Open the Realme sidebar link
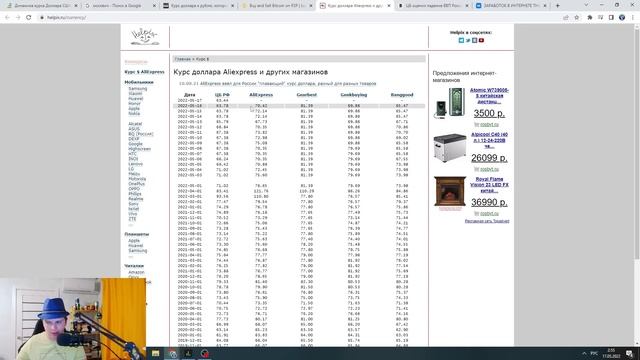Viewport: 640px width, 360px height. pos(136,199)
